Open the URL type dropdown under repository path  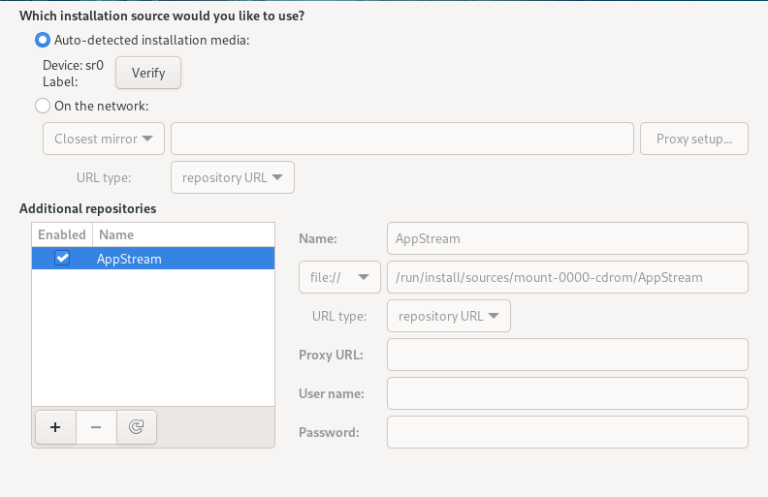pyautogui.click(x=449, y=316)
